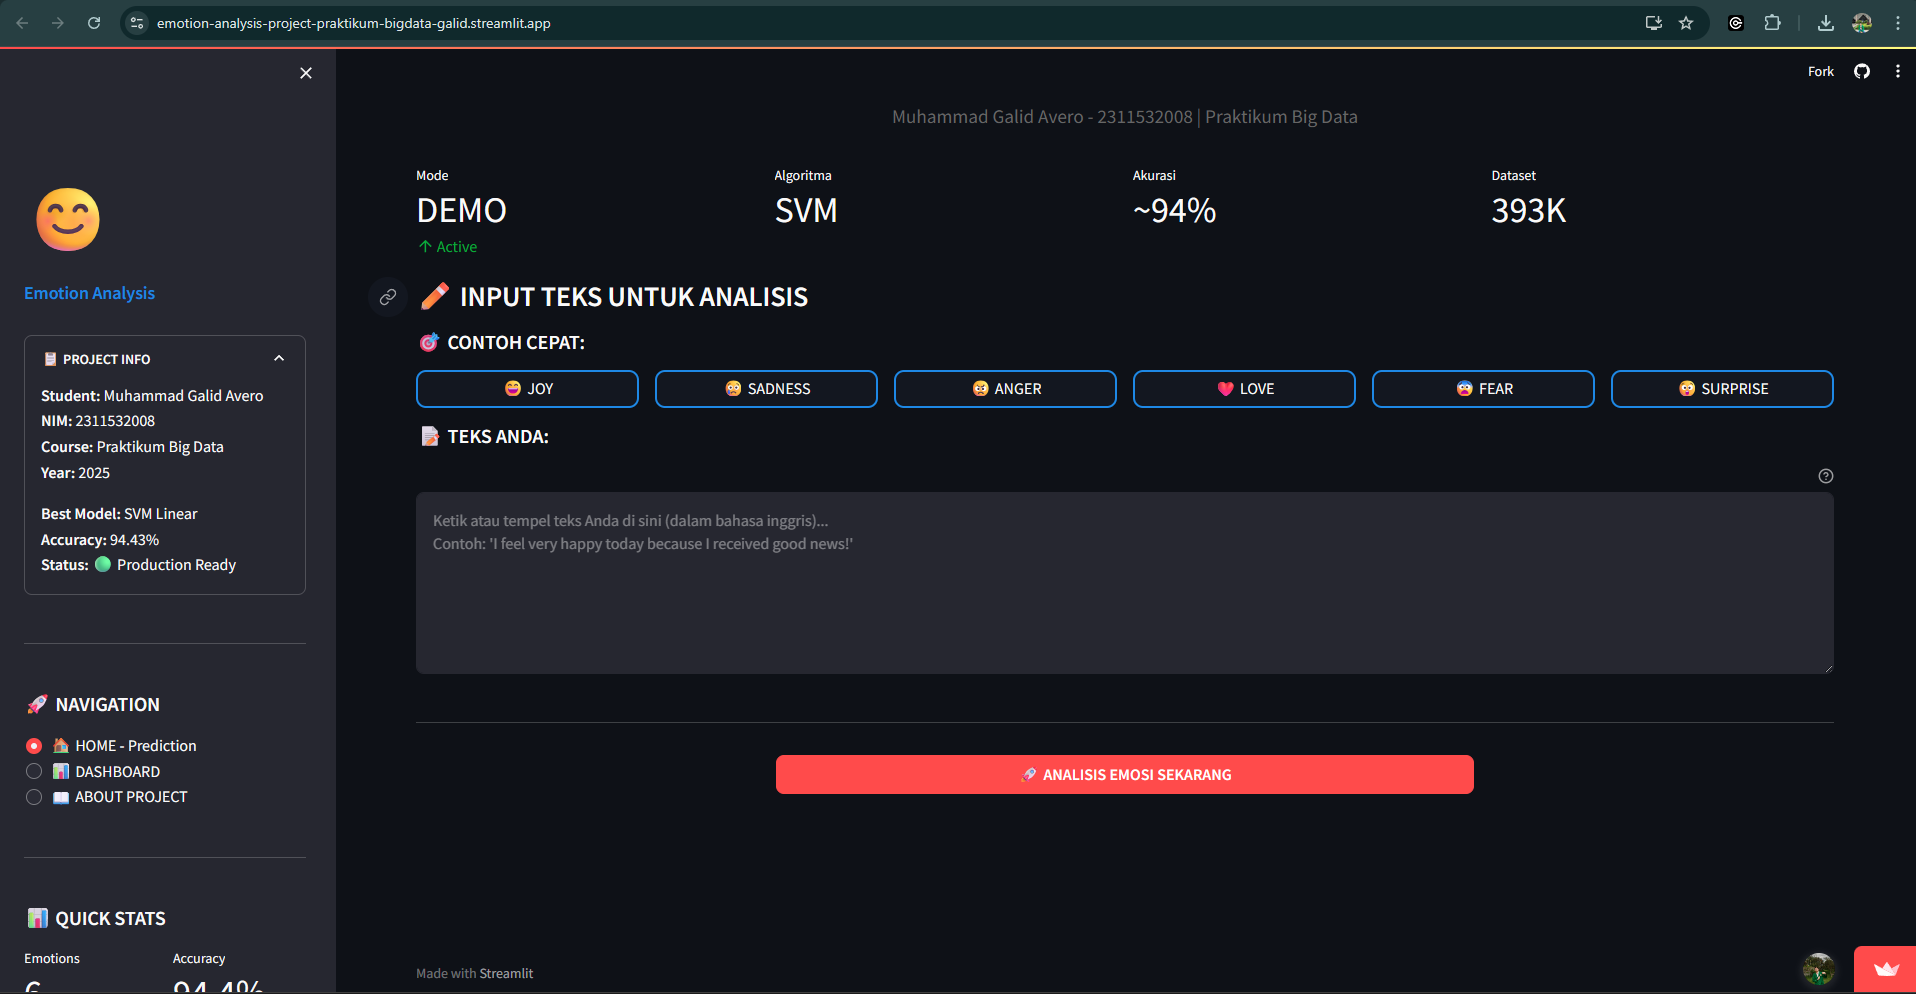Click the red Streamlit crown badge
This screenshot has height=994, width=1916.
click(x=1885, y=969)
